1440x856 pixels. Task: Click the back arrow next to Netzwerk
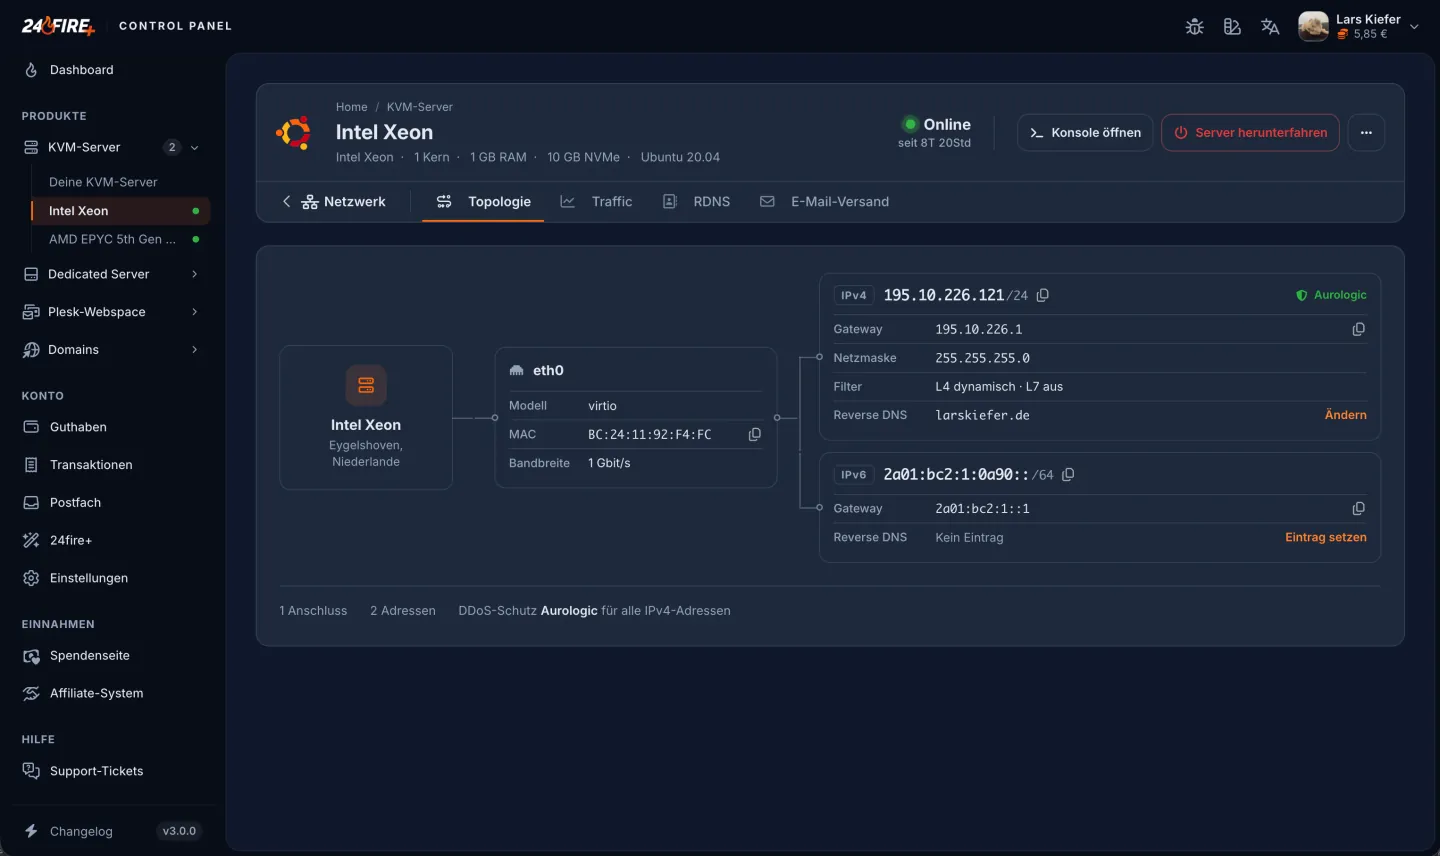tap(287, 201)
